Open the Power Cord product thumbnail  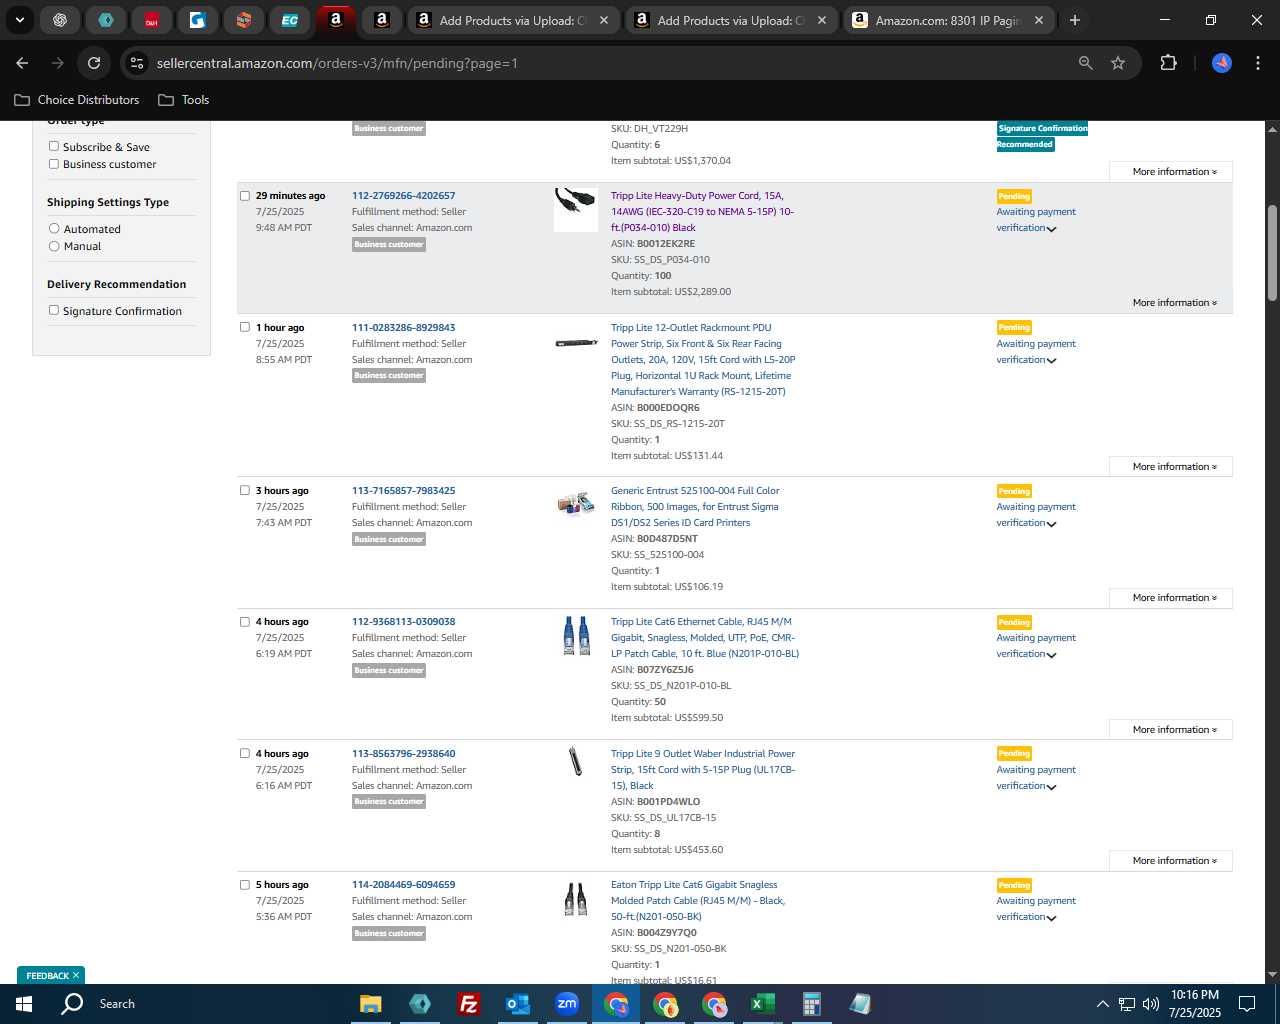[576, 210]
